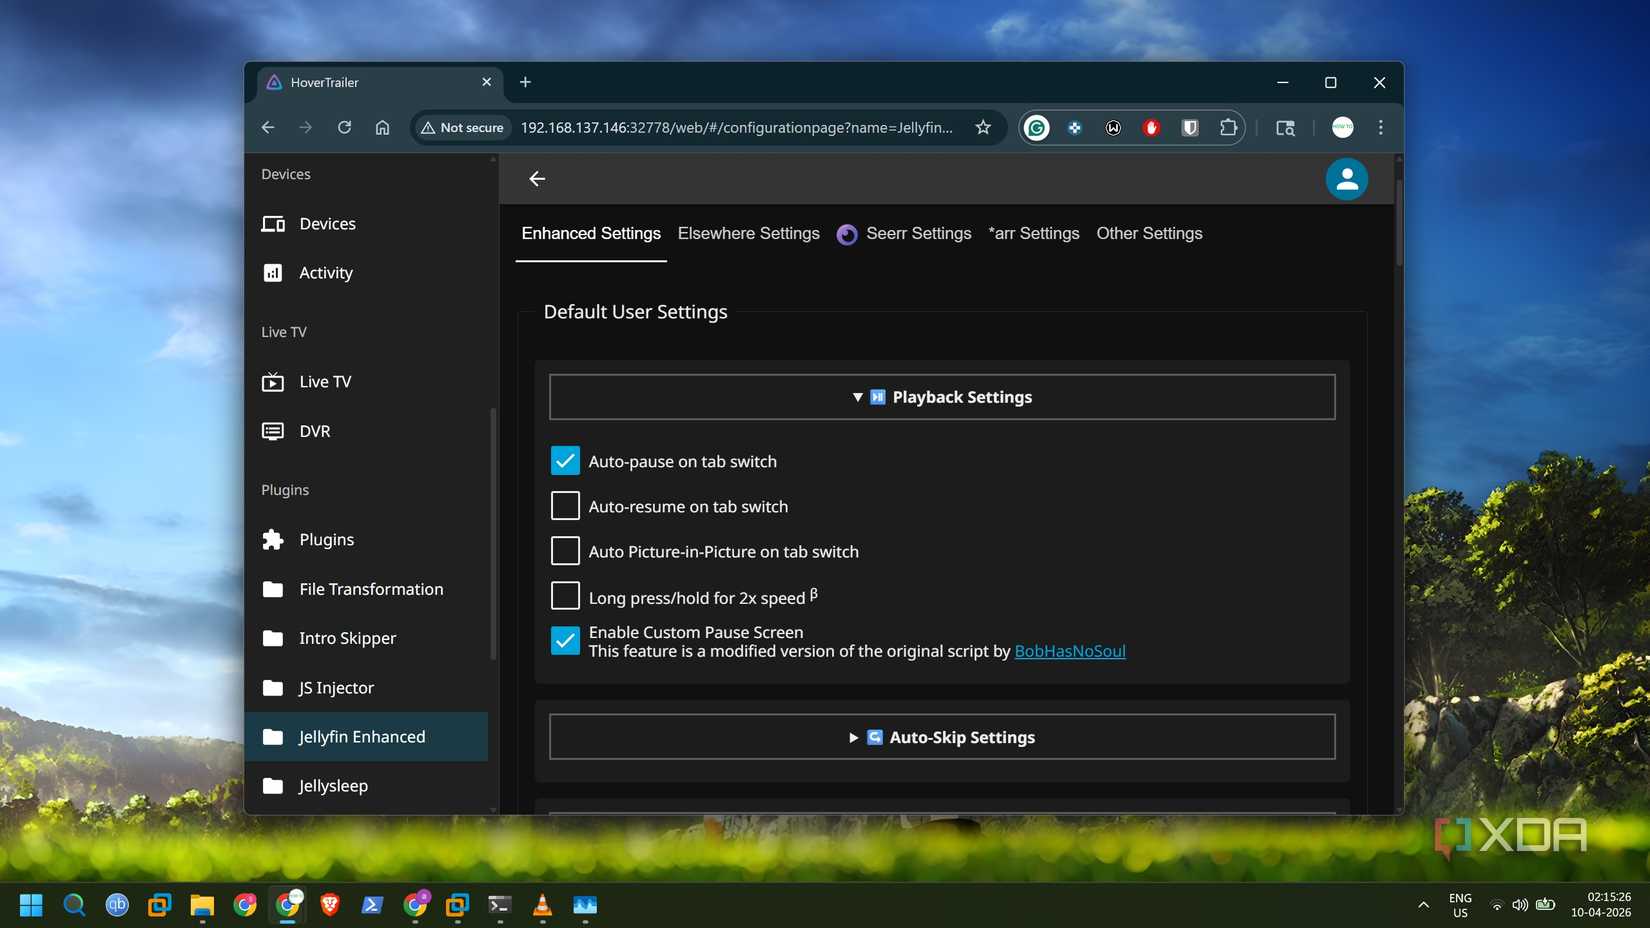Image resolution: width=1650 pixels, height=928 pixels.
Task: Disable Enable Custom Pause Screen checkbox
Action: (x=565, y=641)
